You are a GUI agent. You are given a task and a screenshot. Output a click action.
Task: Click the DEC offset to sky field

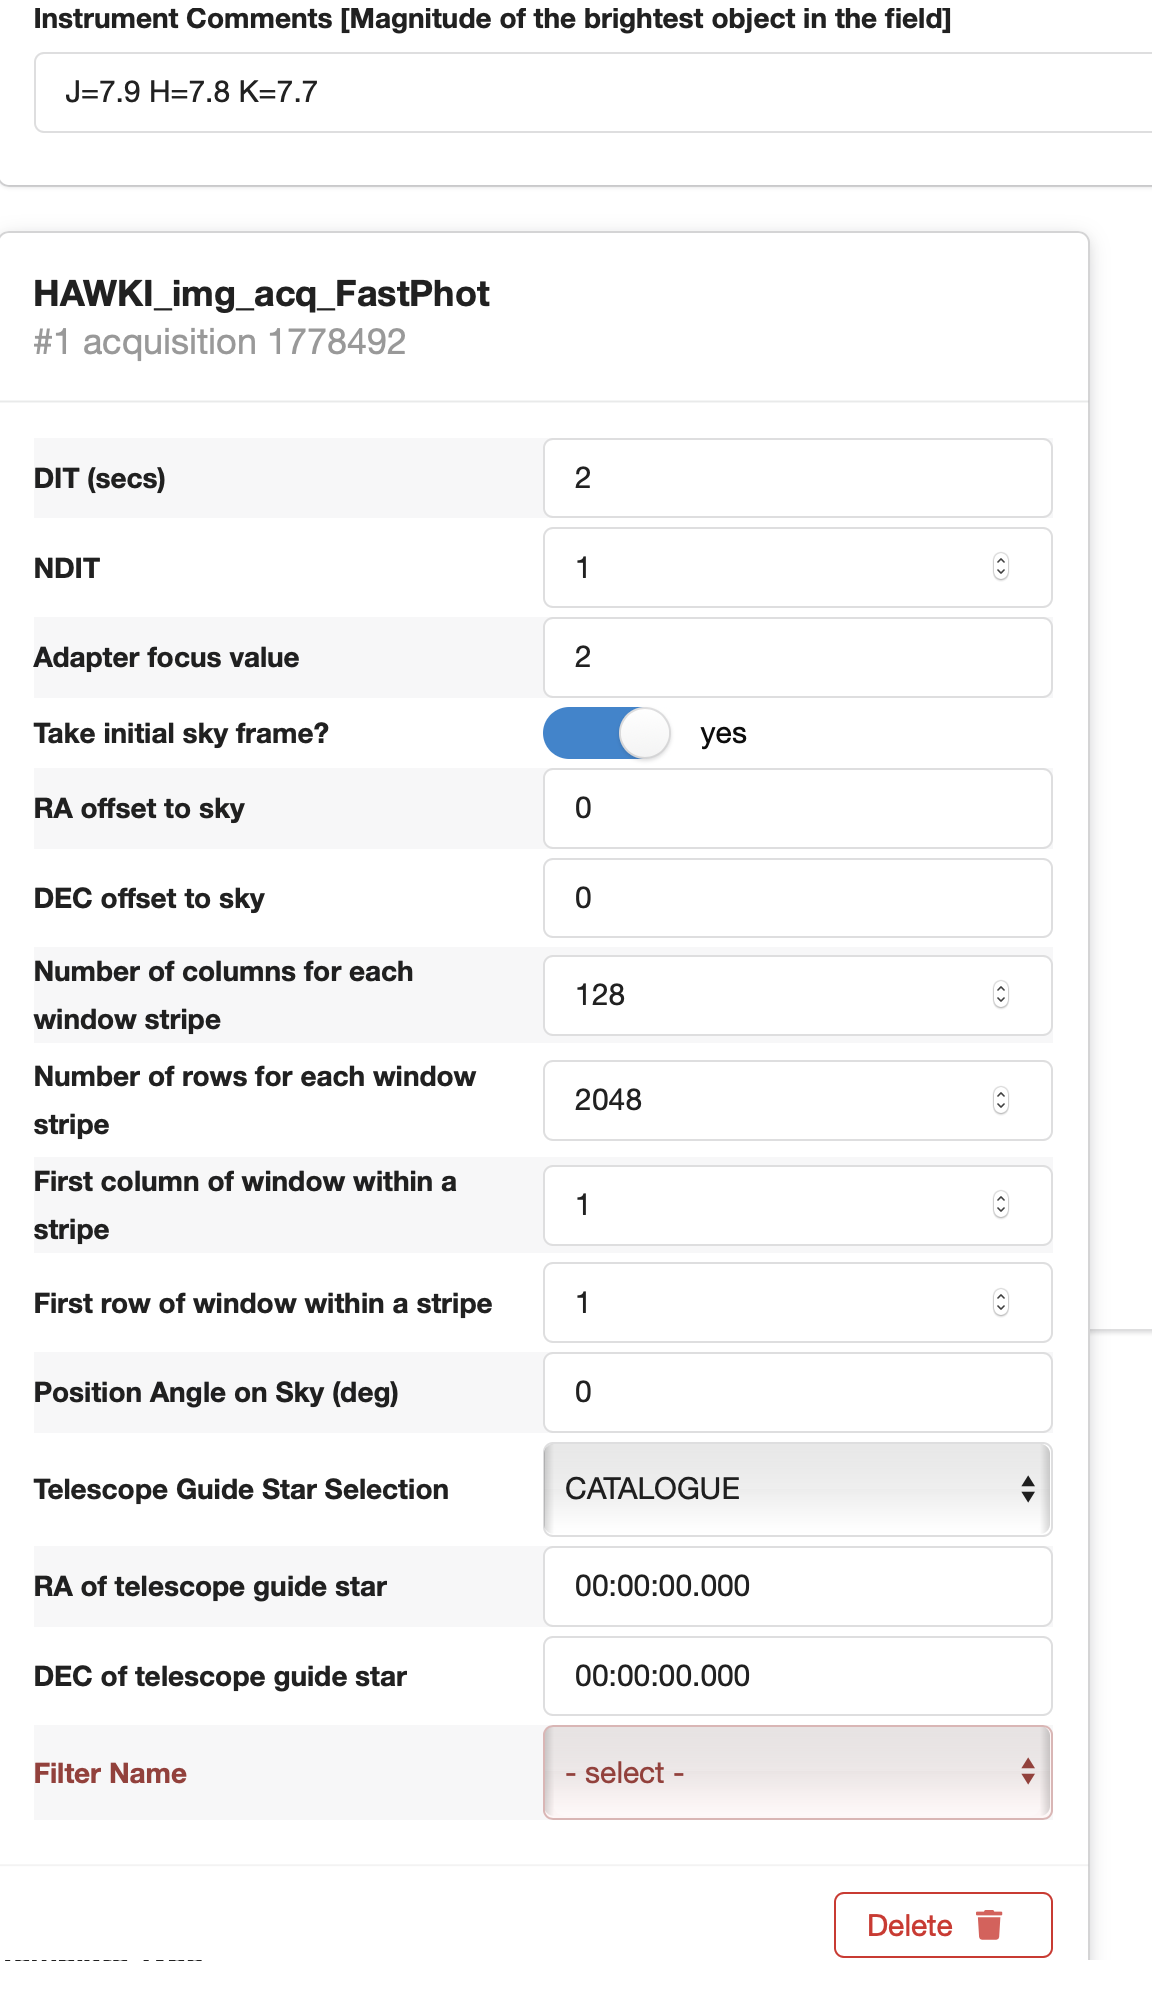coord(797,898)
